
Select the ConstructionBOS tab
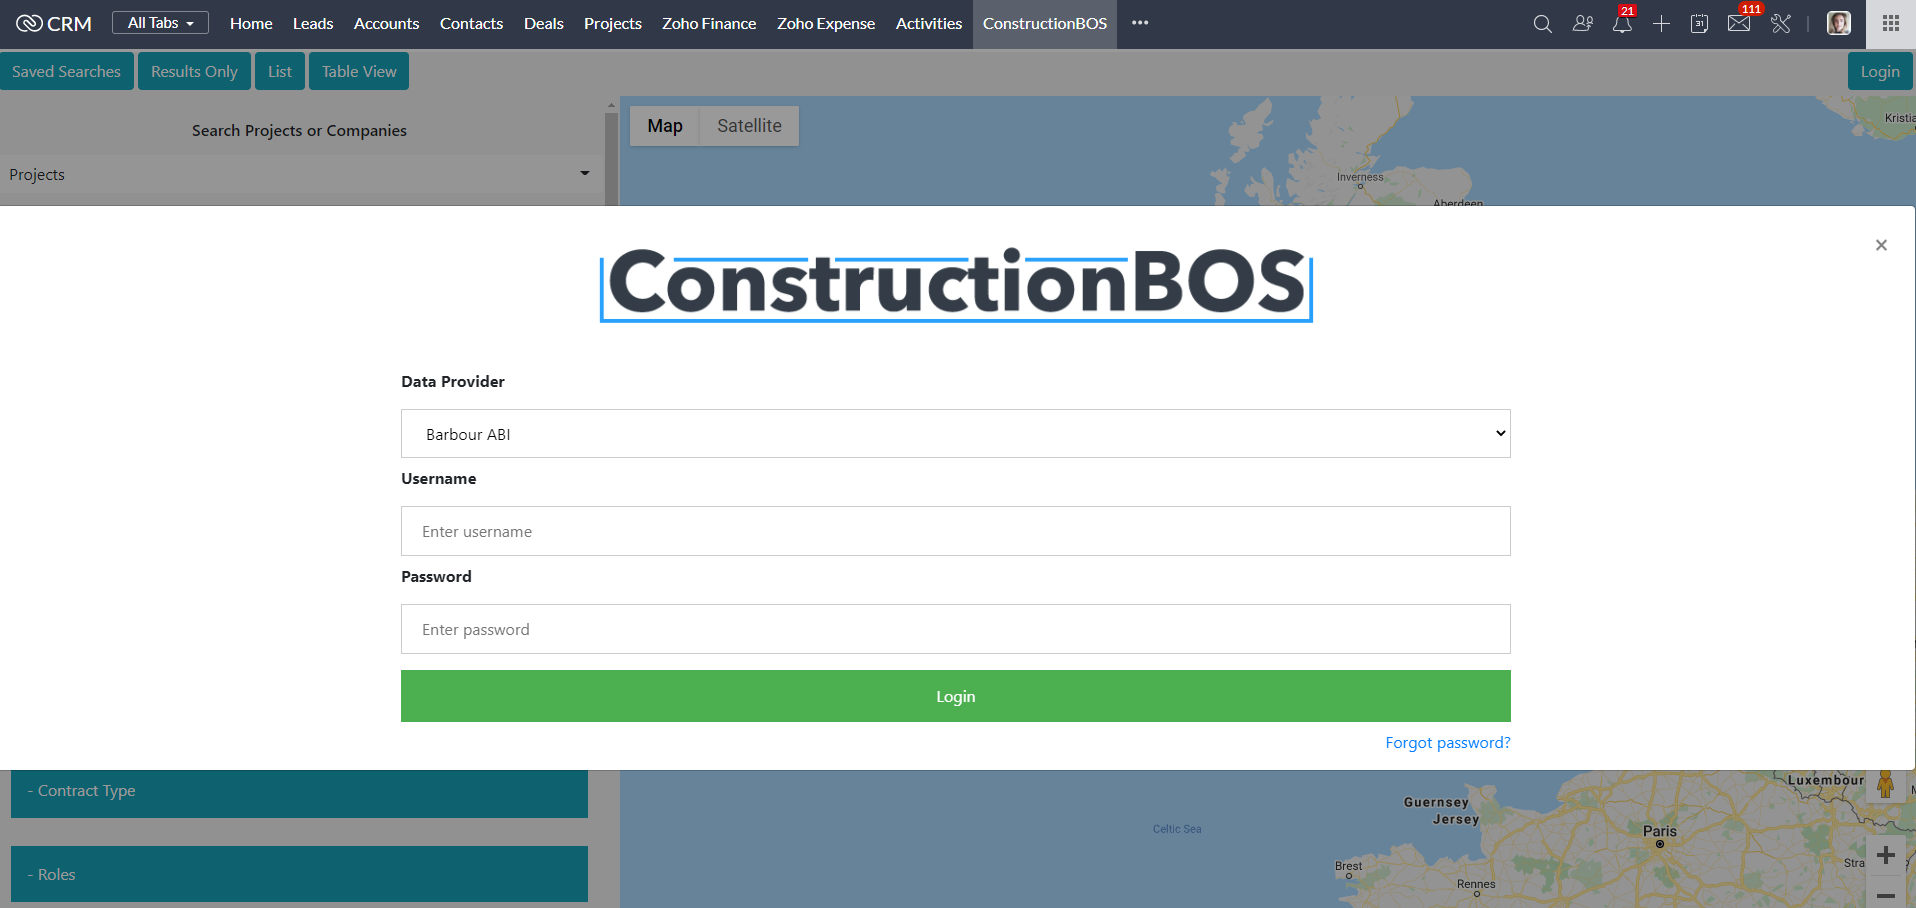tap(1045, 23)
